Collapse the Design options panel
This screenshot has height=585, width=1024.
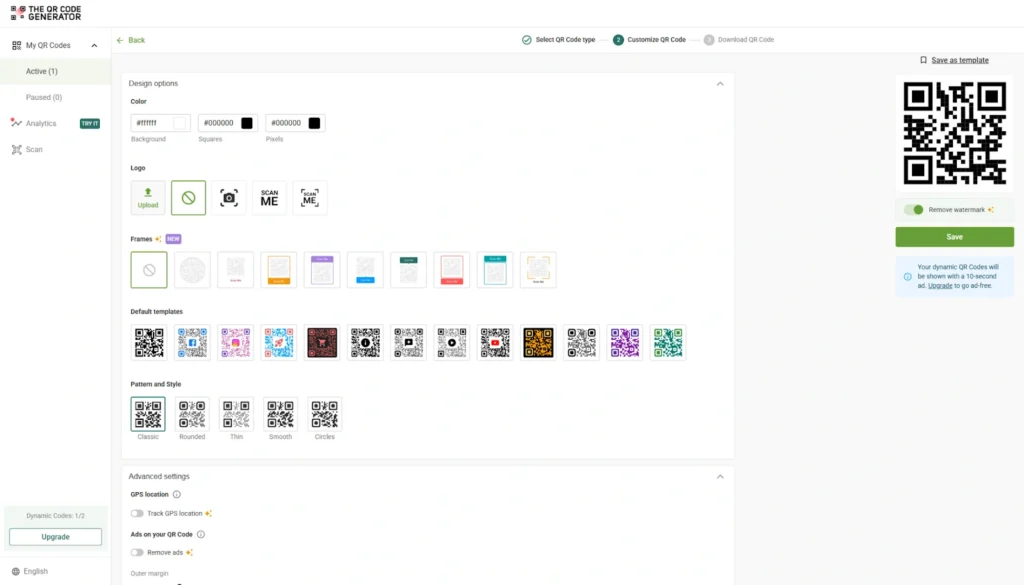720,83
